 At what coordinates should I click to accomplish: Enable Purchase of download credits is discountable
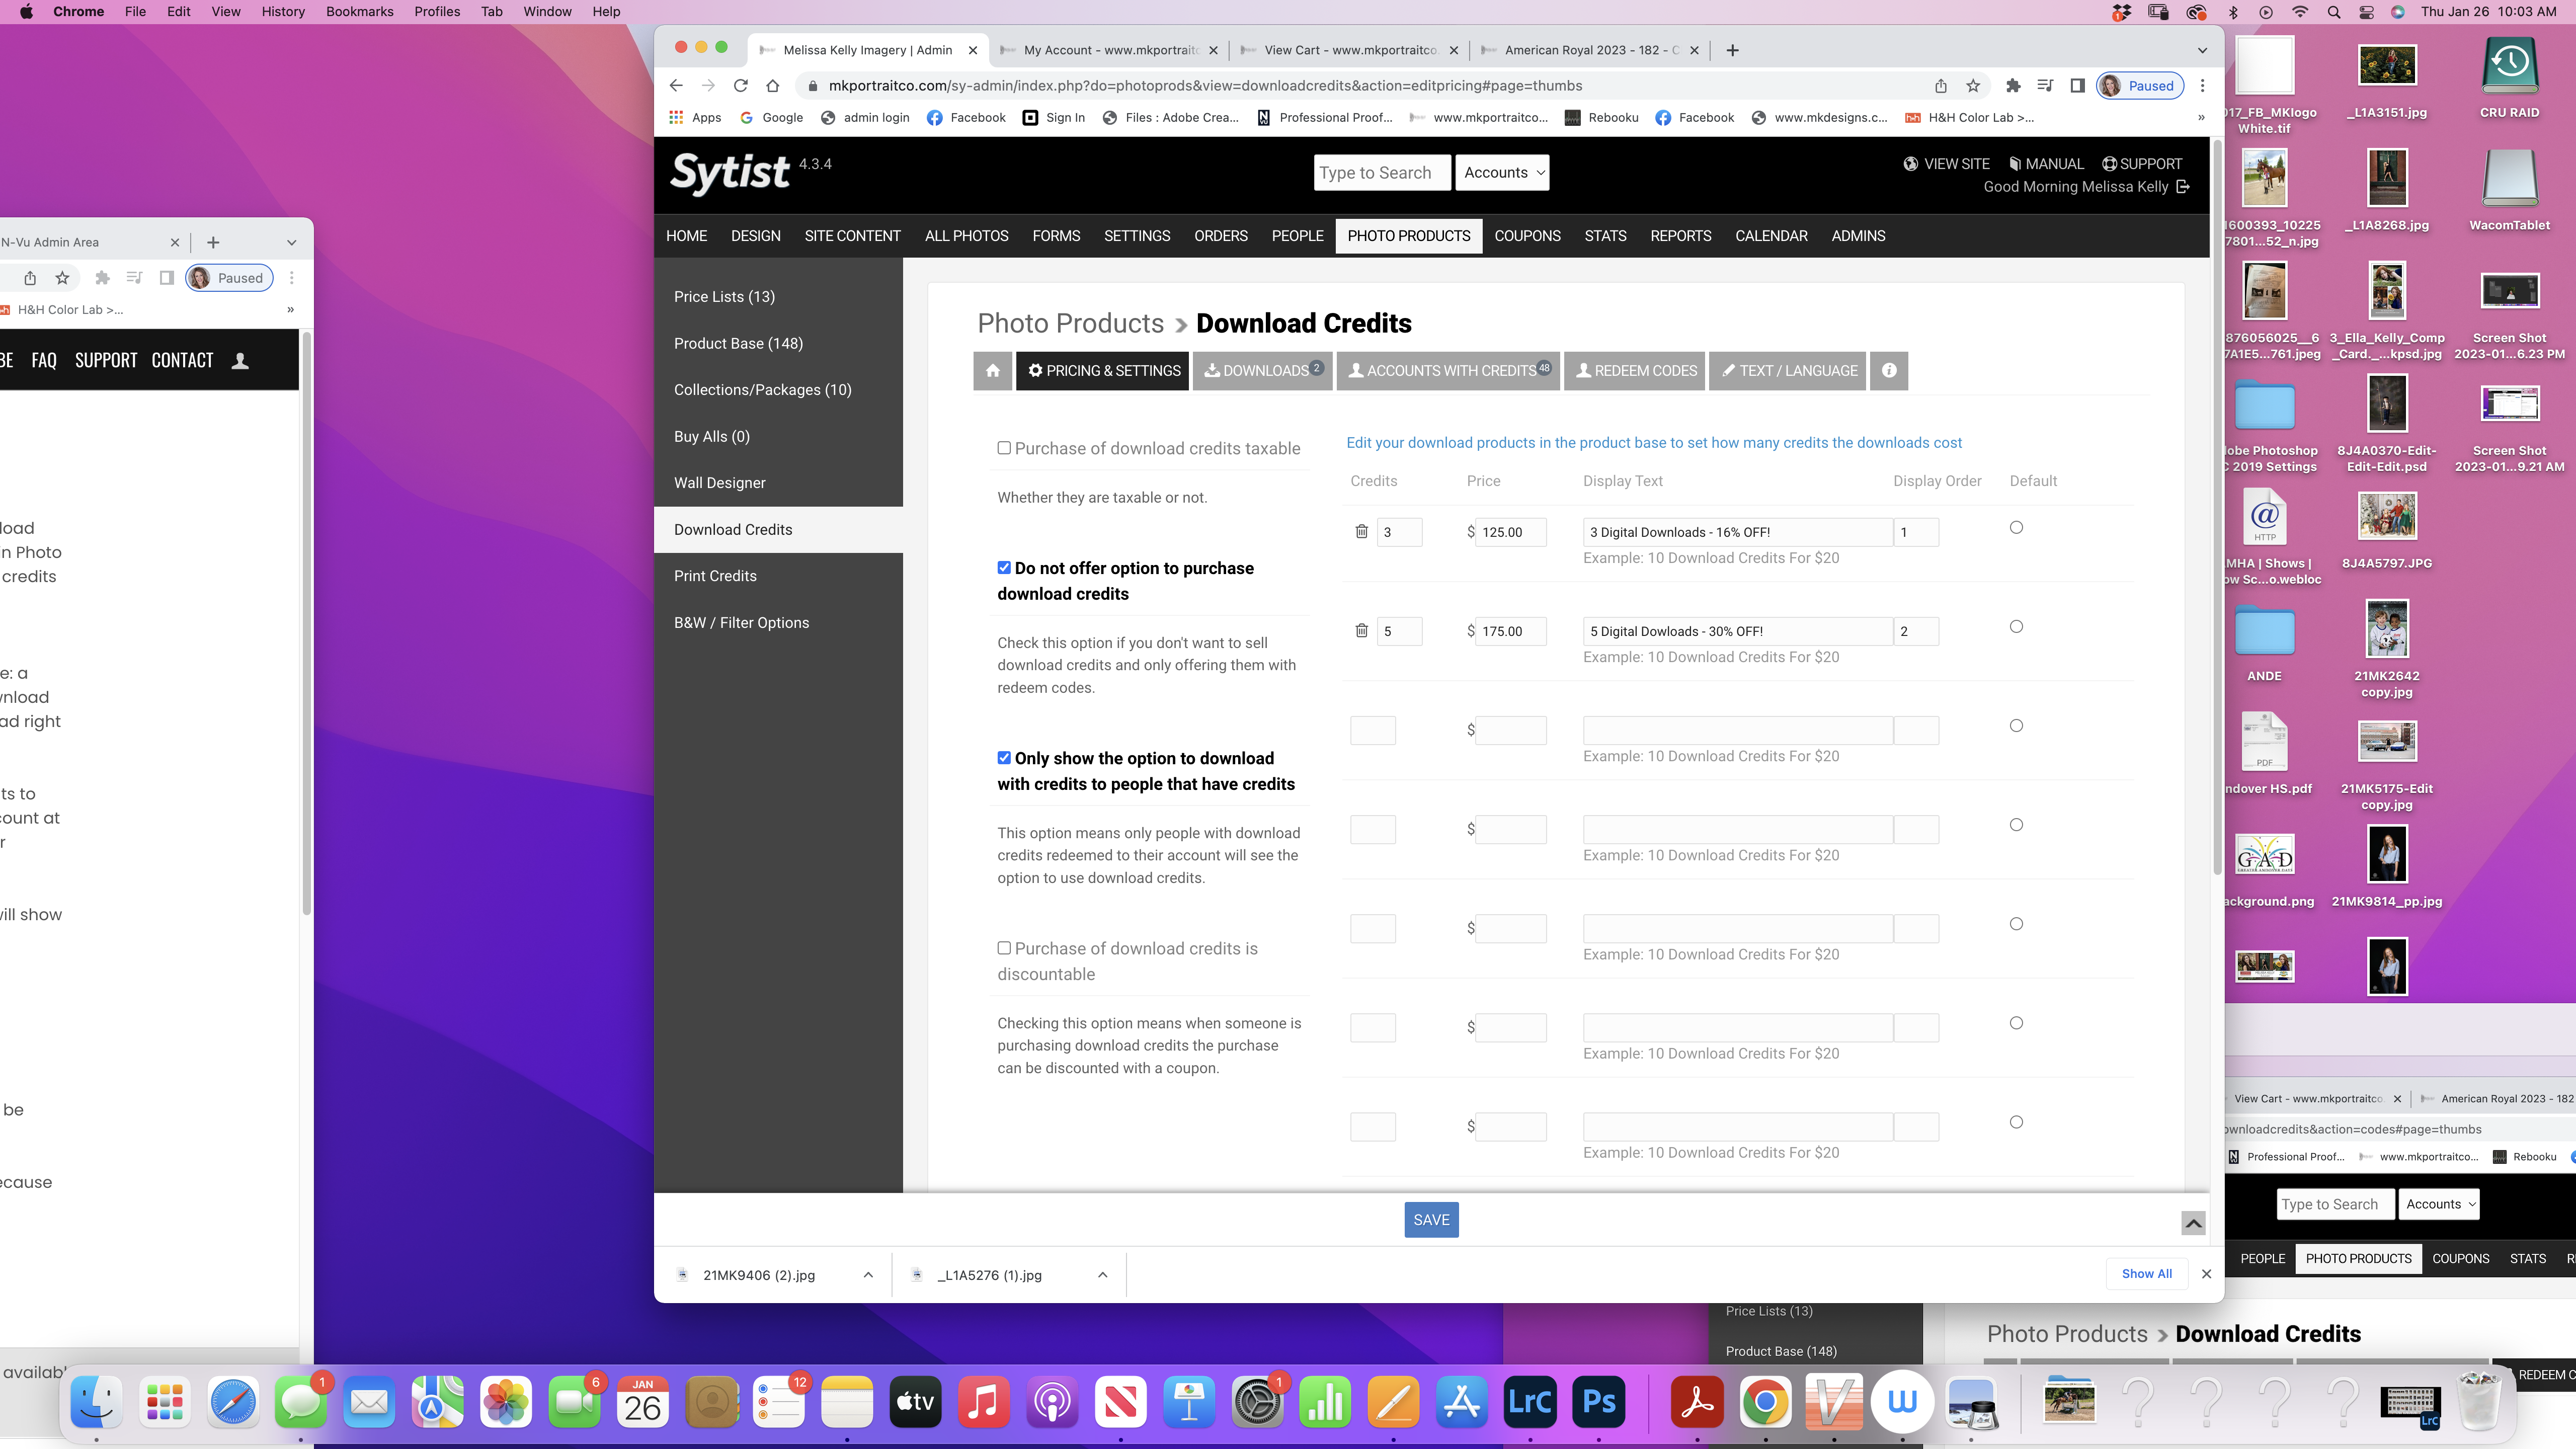tap(1003, 948)
